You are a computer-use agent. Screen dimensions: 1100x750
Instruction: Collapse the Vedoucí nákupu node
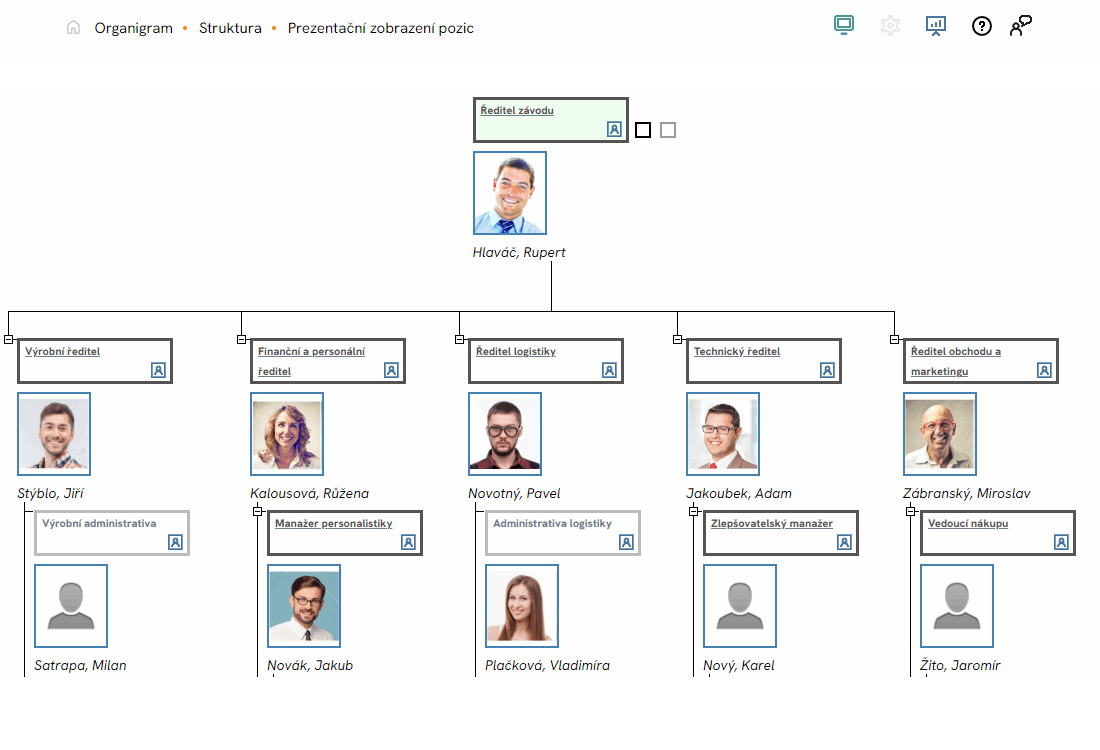coord(911,511)
